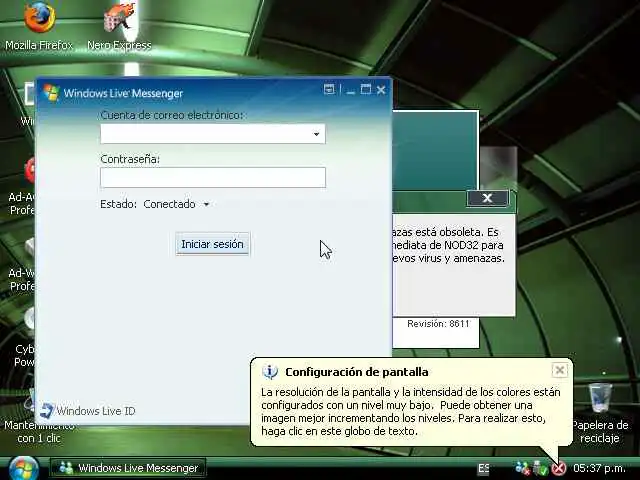The width and height of the screenshot is (640, 480).
Task: Close the Configuración de pantalla balloon
Action: point(560,370)
